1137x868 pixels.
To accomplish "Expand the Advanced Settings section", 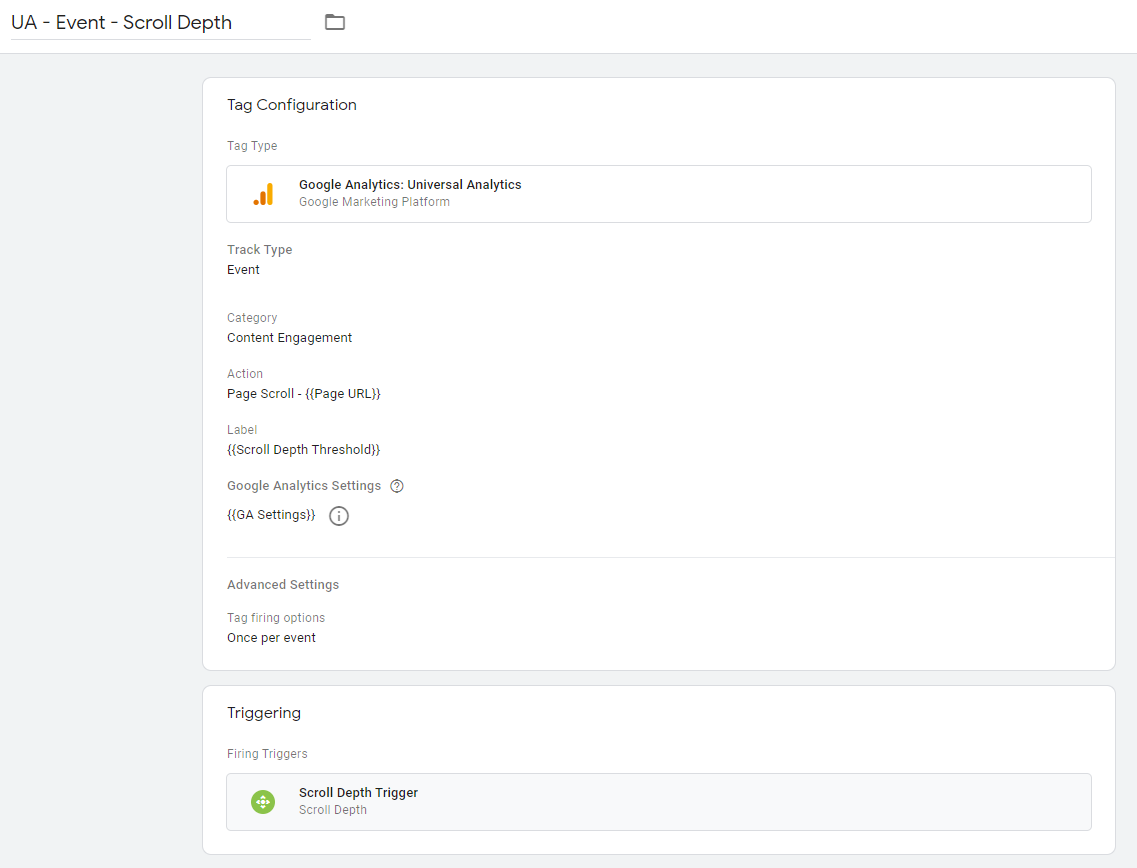I will tap(283, 585).
